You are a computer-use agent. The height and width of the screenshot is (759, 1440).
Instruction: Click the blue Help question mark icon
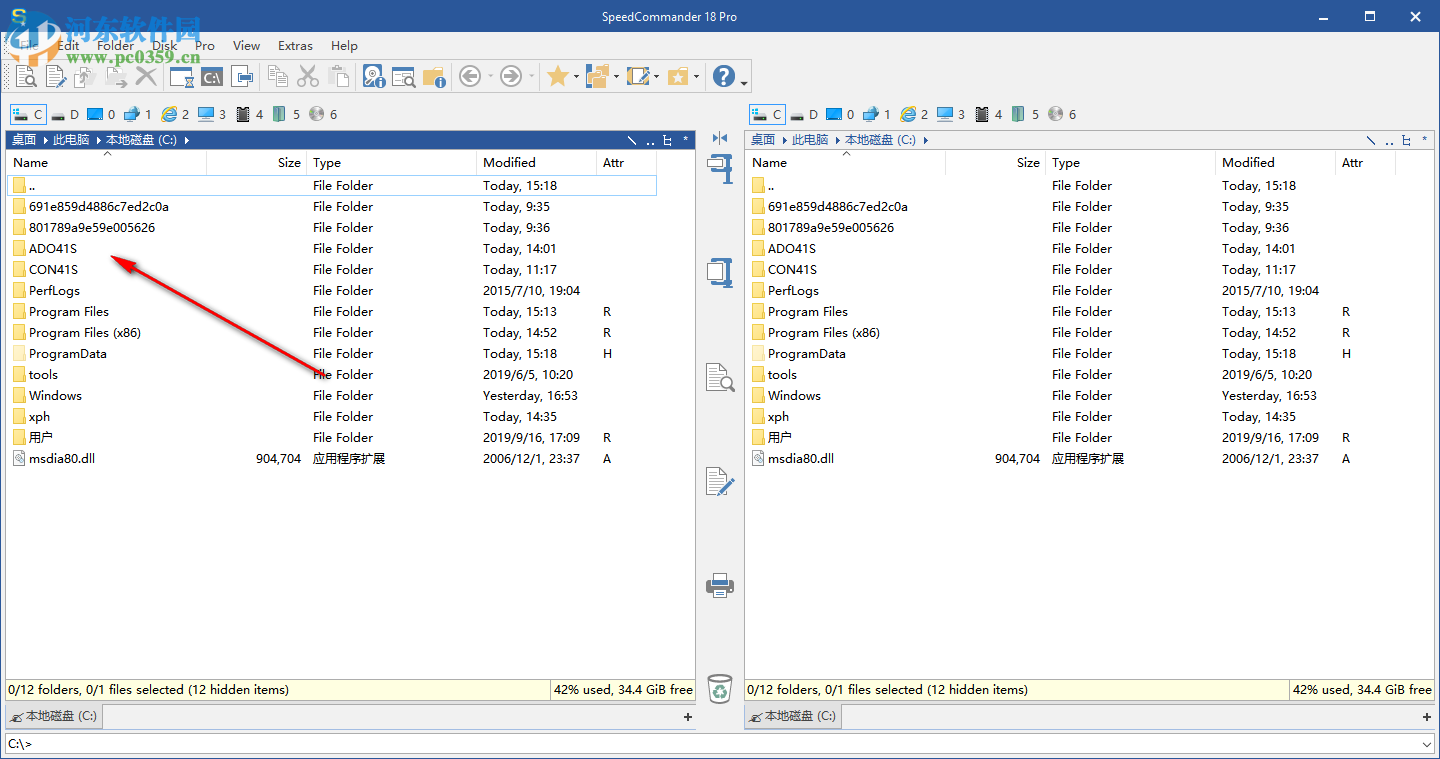click(x=723, y=77)
